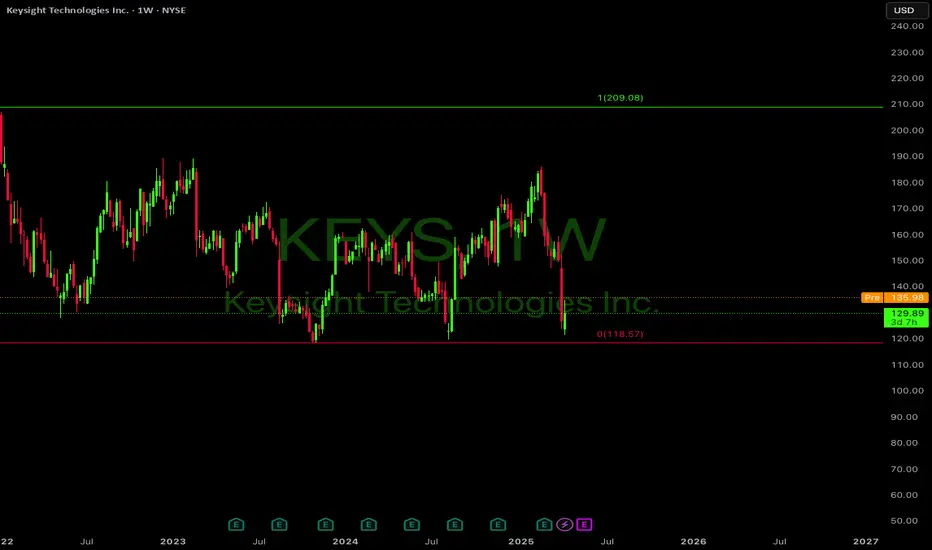Select the 0(118.57) Fibonacci level label
Screen dimensions: 932x550
click(620, 334)
